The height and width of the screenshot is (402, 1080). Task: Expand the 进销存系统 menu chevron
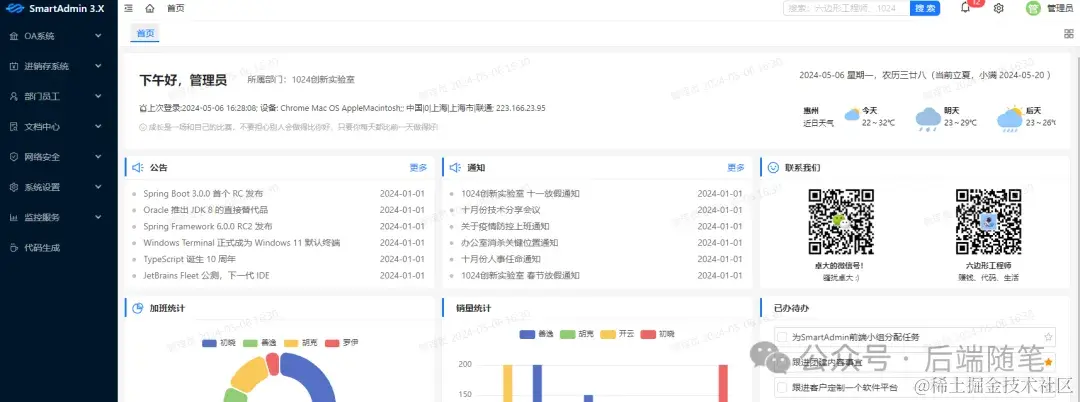pyautogui.click(x=98, y=66)
